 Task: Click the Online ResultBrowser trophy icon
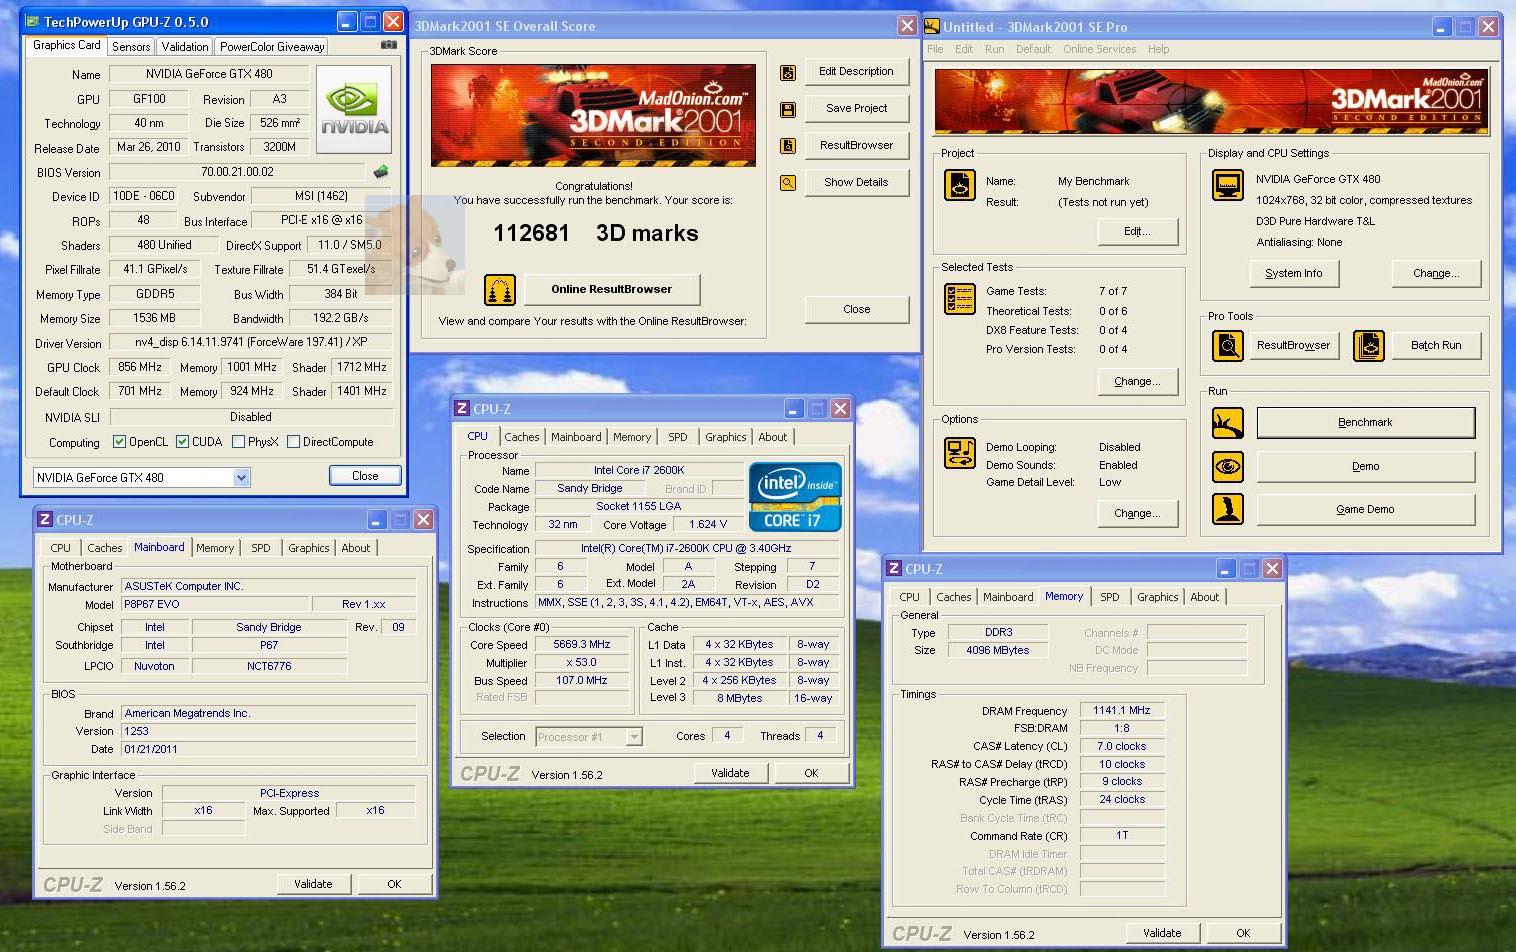(500, 290)
